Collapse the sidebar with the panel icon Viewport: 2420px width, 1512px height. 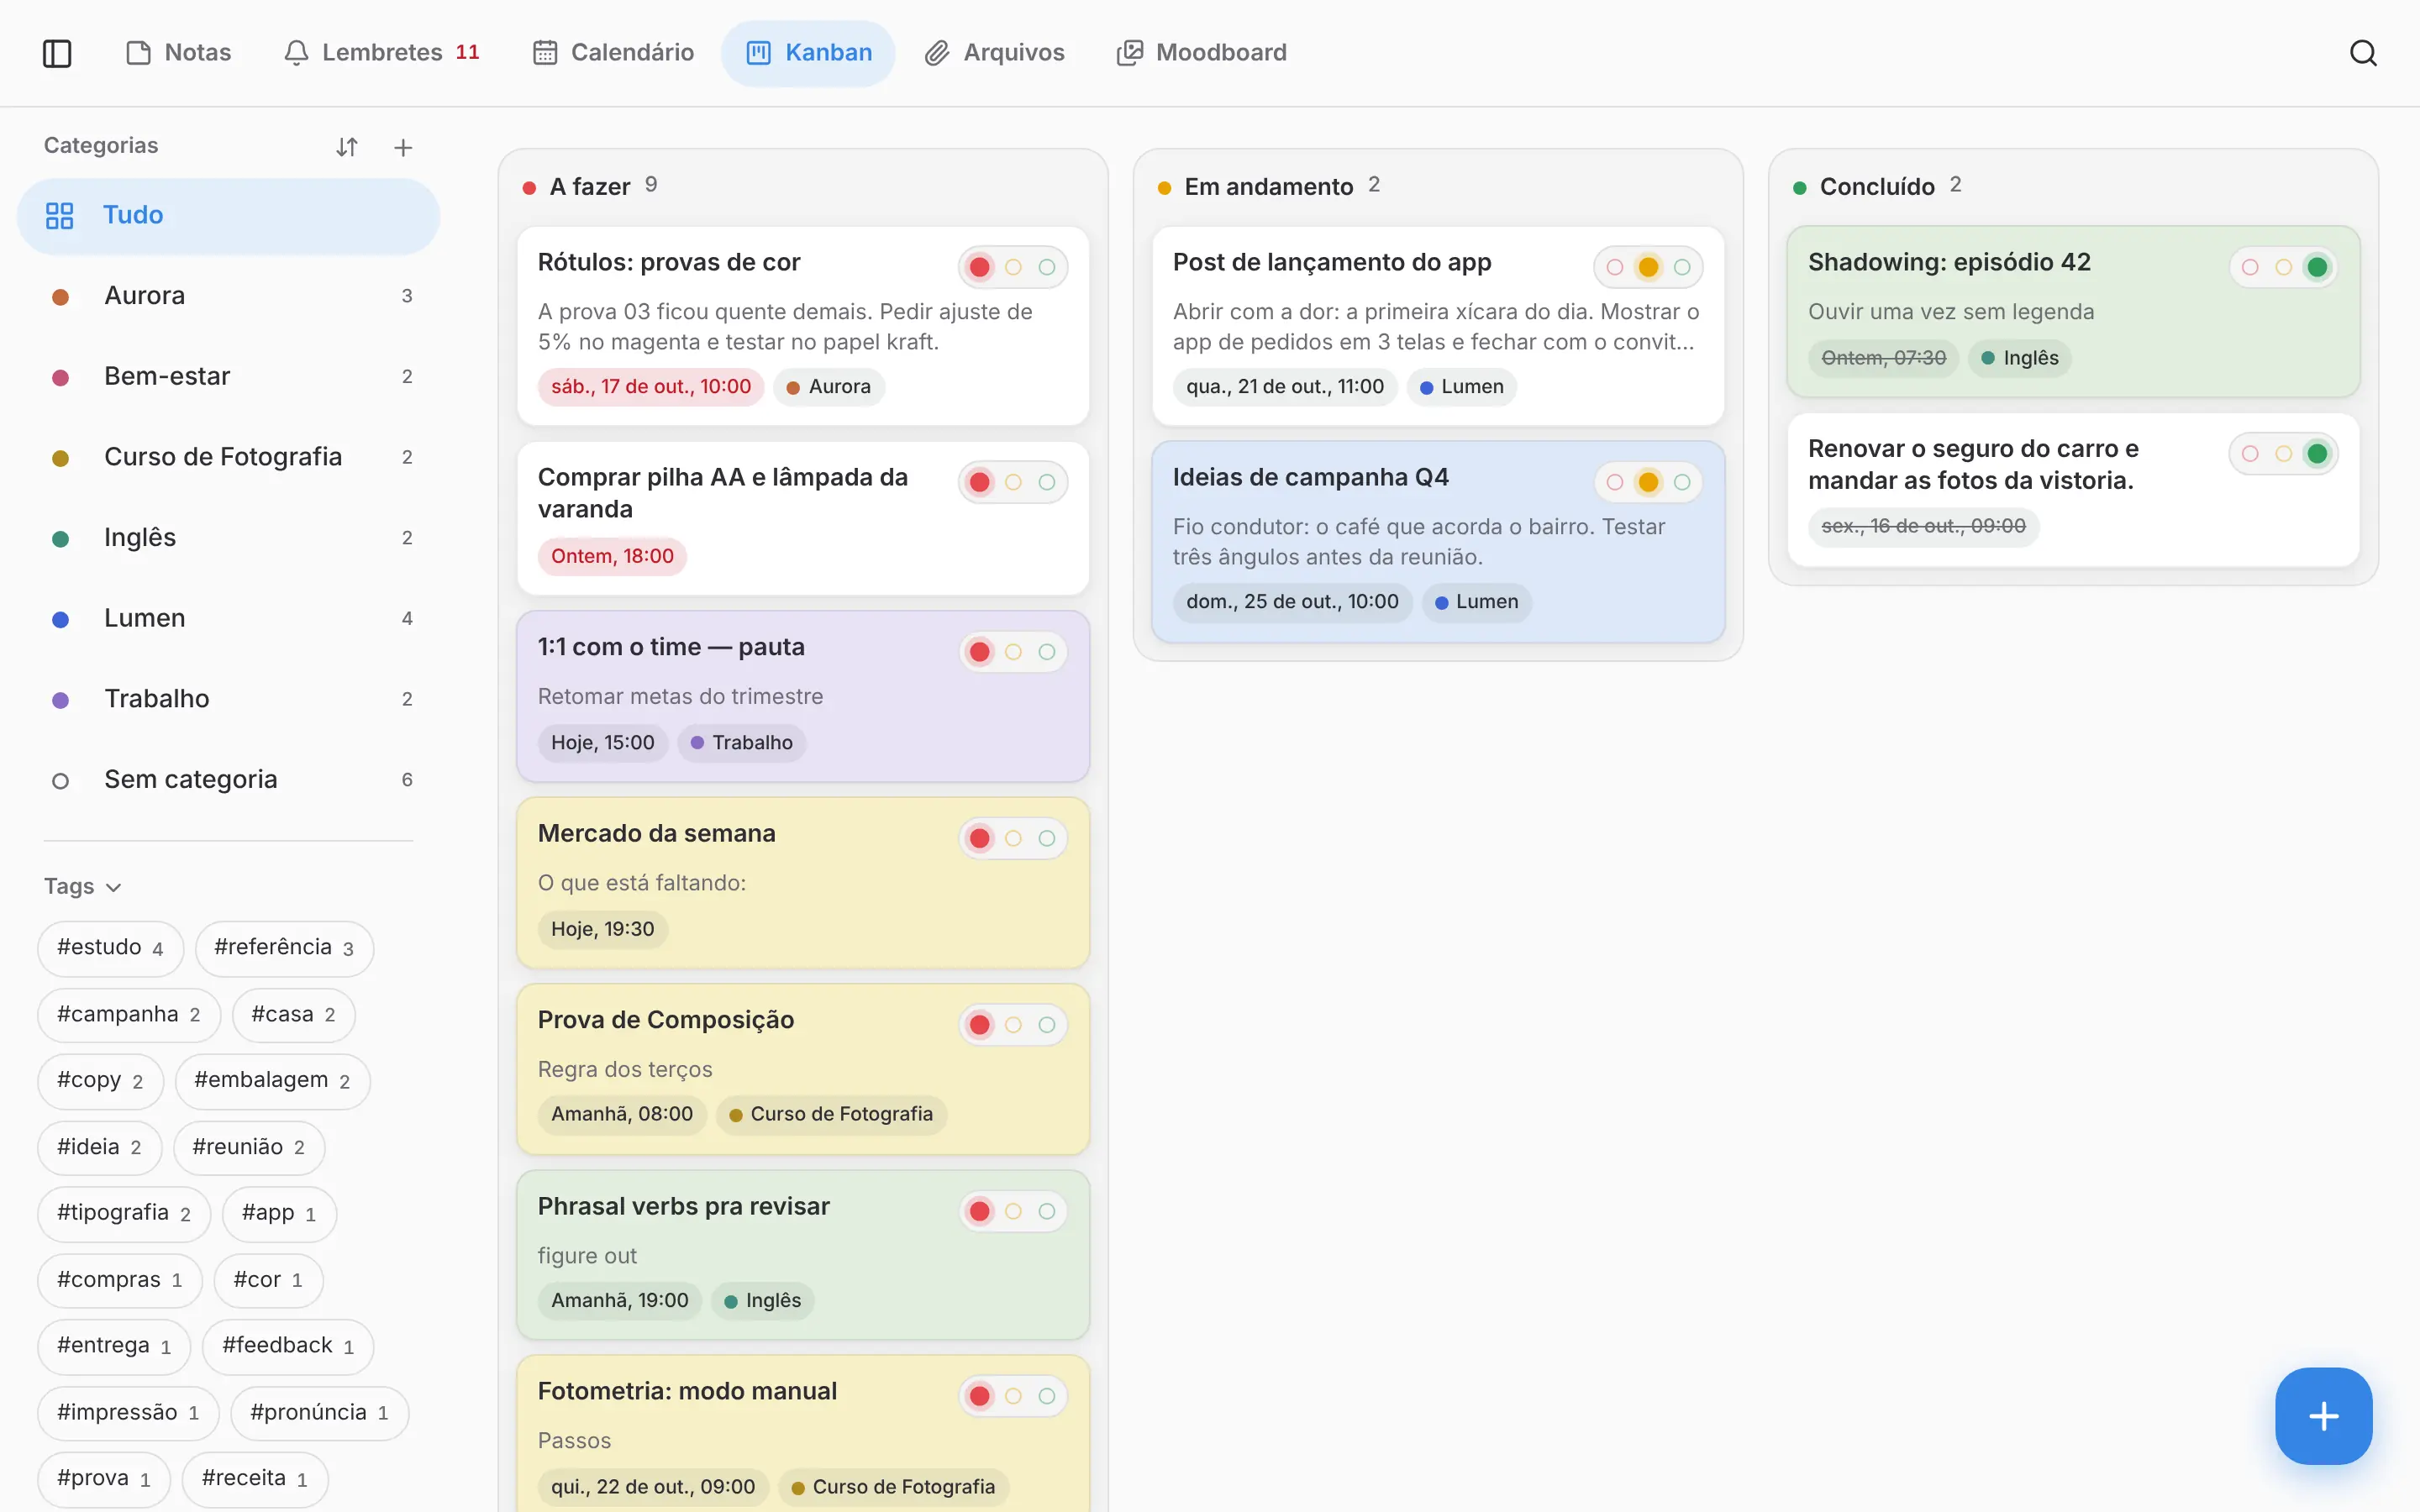[57, 53]
